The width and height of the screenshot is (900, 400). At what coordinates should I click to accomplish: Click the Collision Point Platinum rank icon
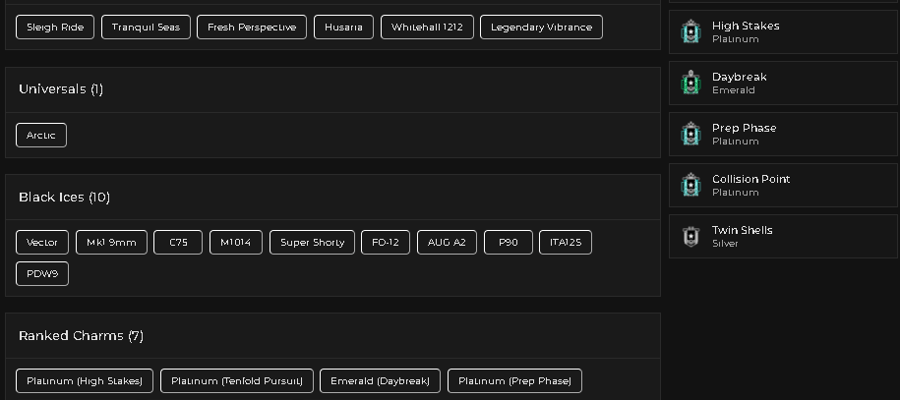point(690,185)
